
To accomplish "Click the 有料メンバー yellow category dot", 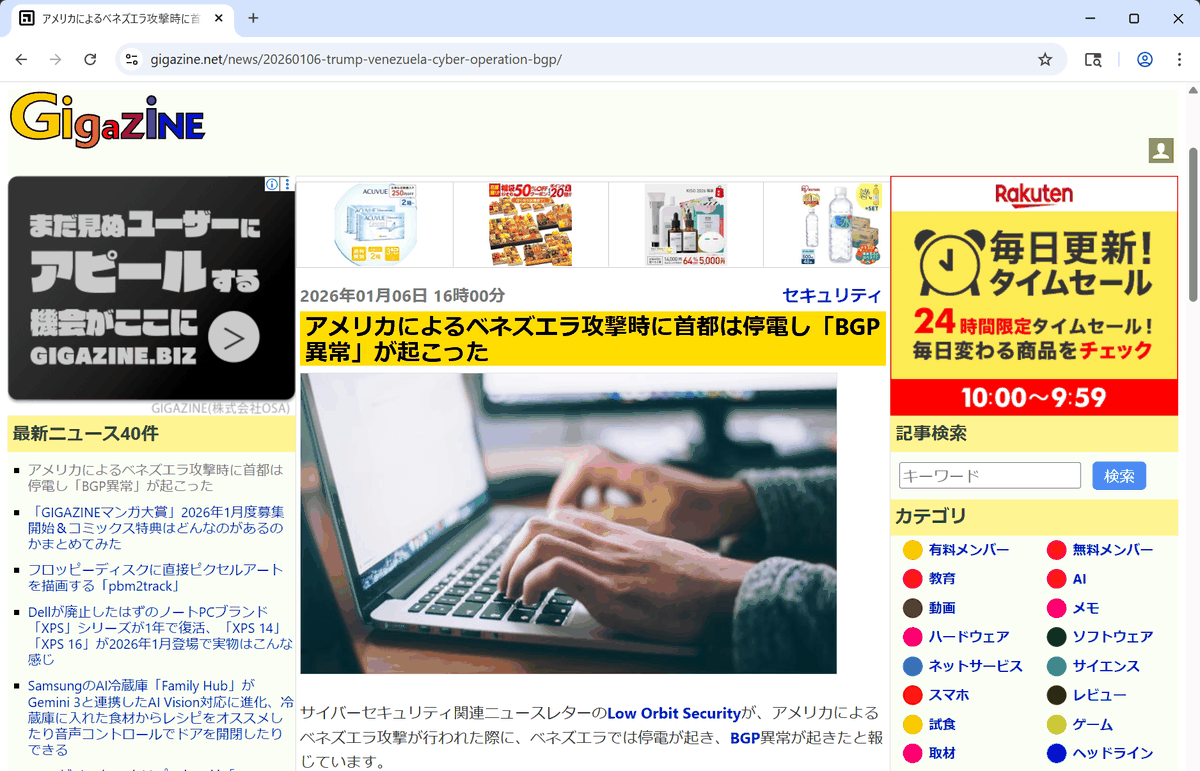I will (x=912, y=550).
